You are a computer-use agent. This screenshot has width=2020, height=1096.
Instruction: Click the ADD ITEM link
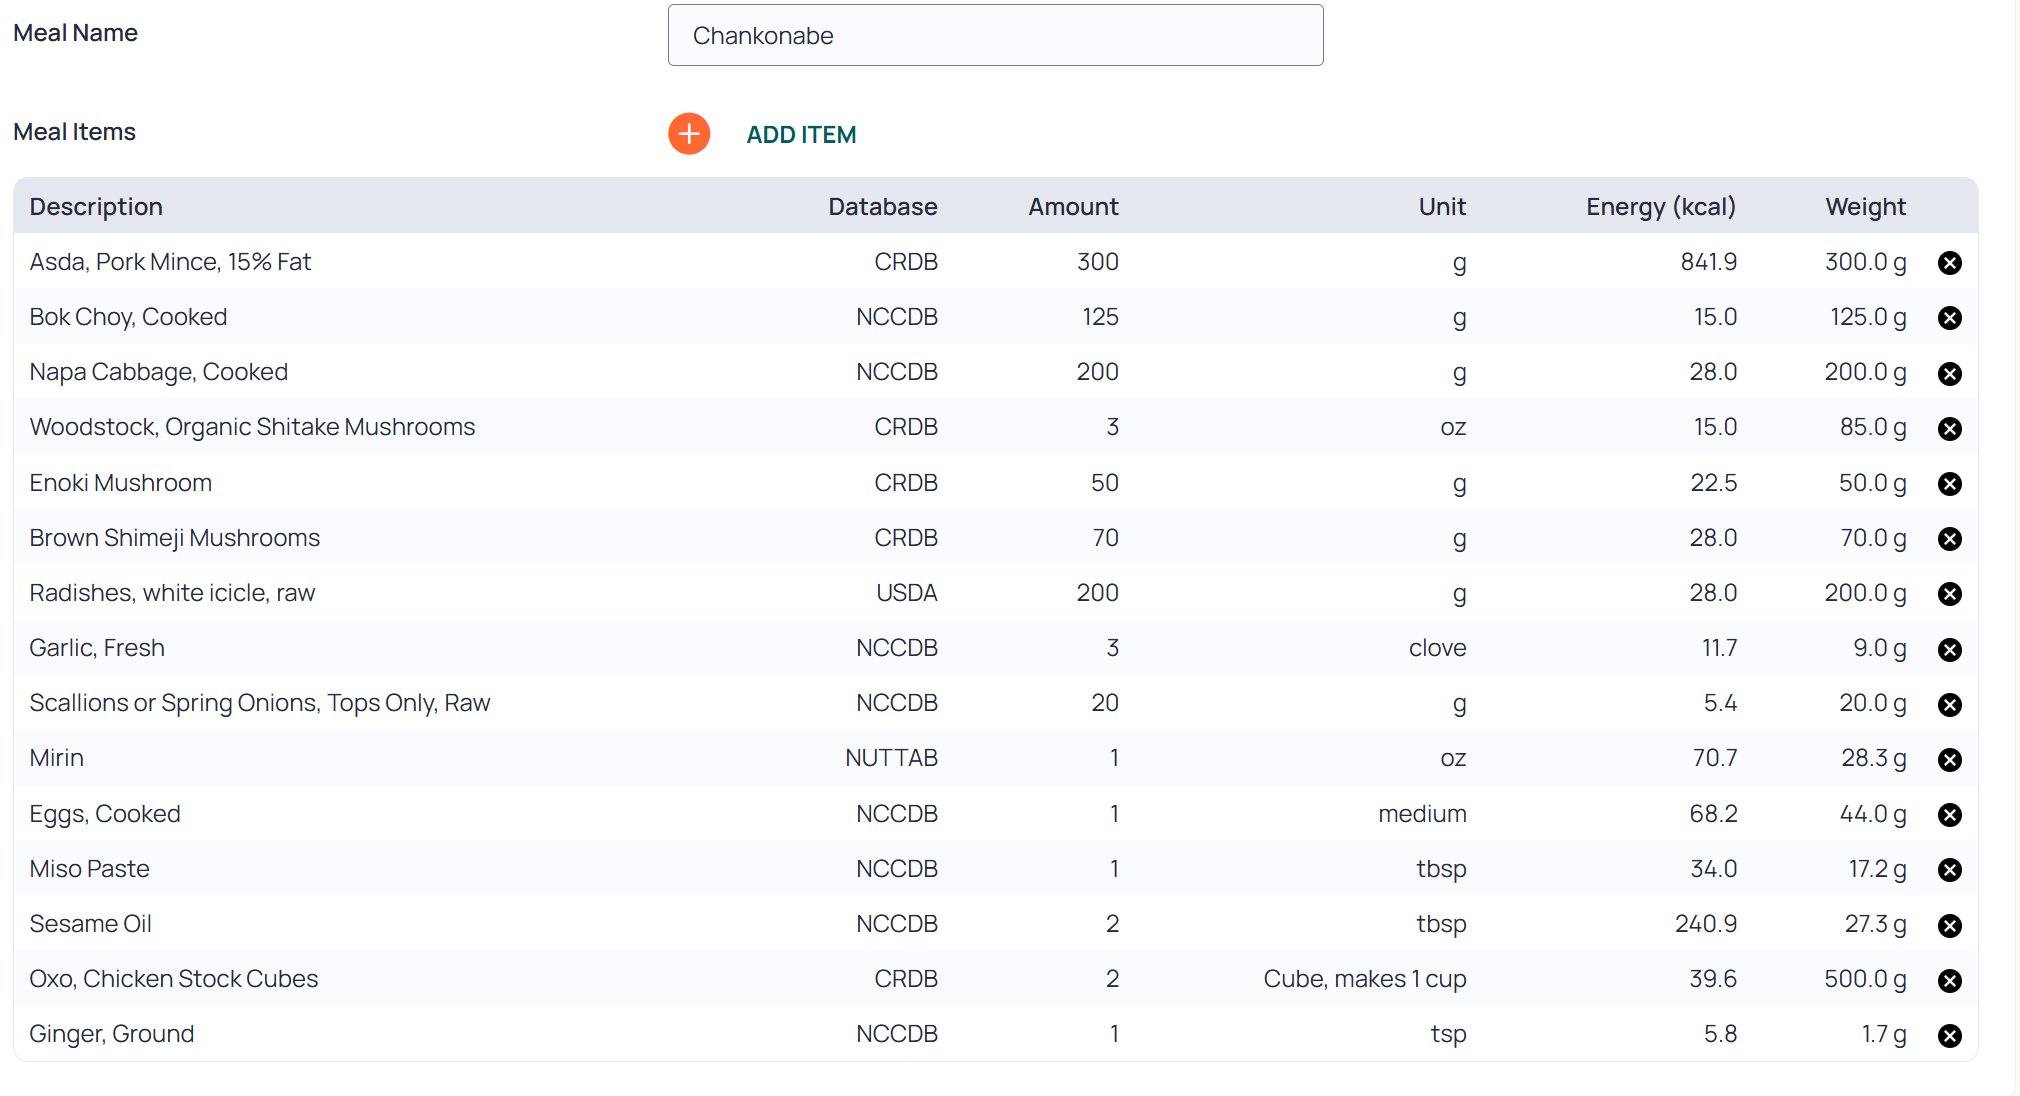(x=801, y=135)
